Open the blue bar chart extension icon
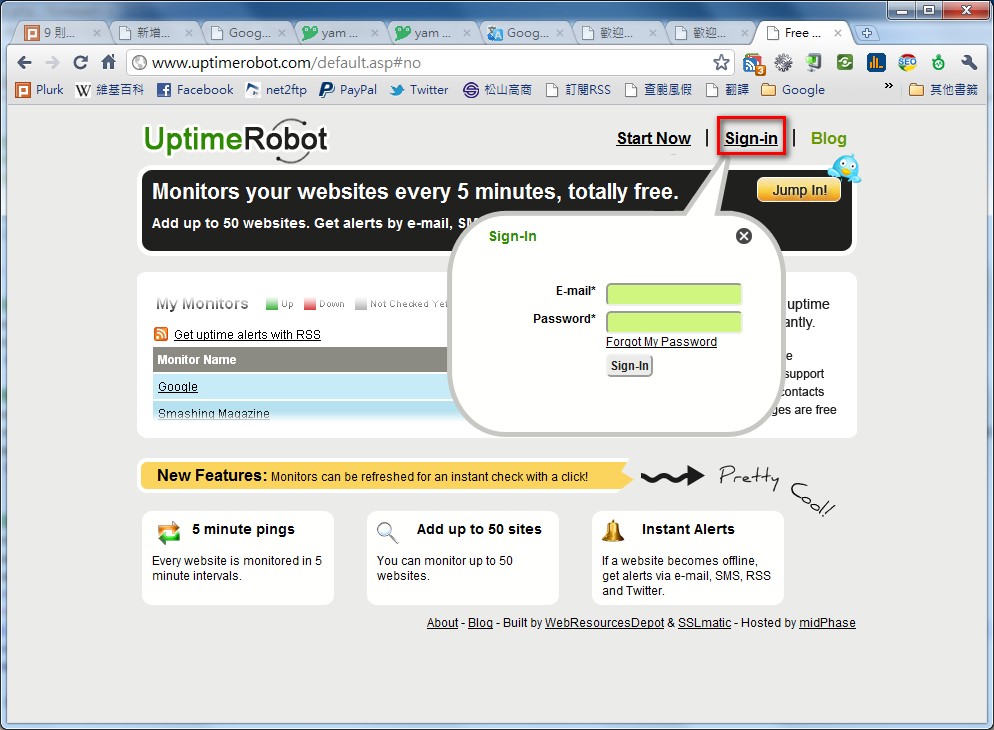The width and height of the screenshot is (994, 730). click(x=876, y=62)
